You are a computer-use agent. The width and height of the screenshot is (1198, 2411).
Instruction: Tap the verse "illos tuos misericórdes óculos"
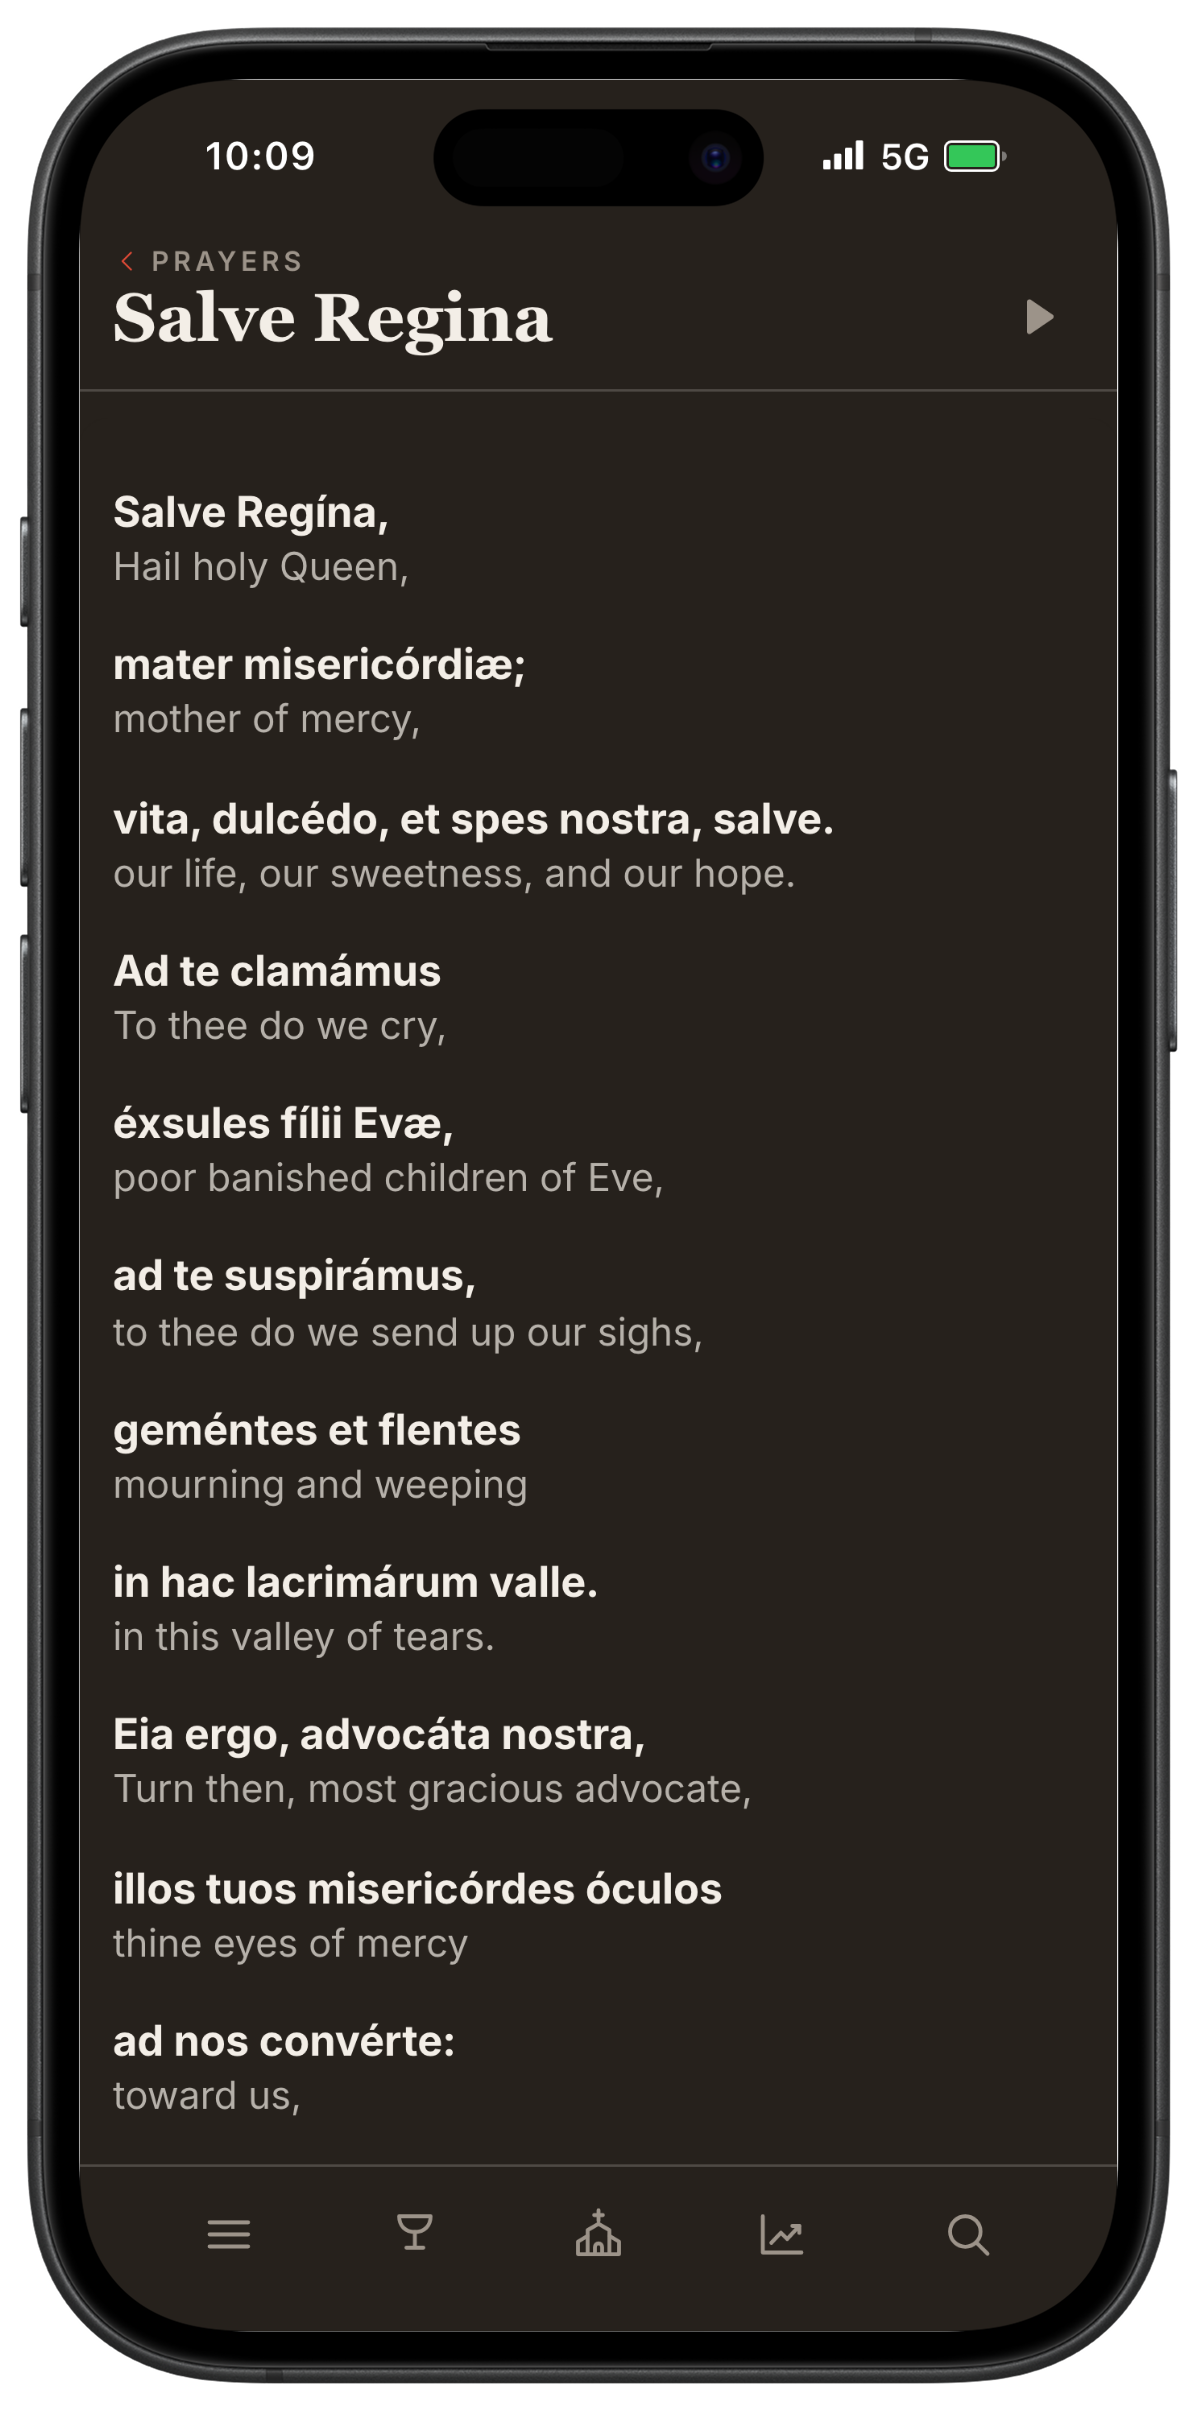click(417, 1889)
